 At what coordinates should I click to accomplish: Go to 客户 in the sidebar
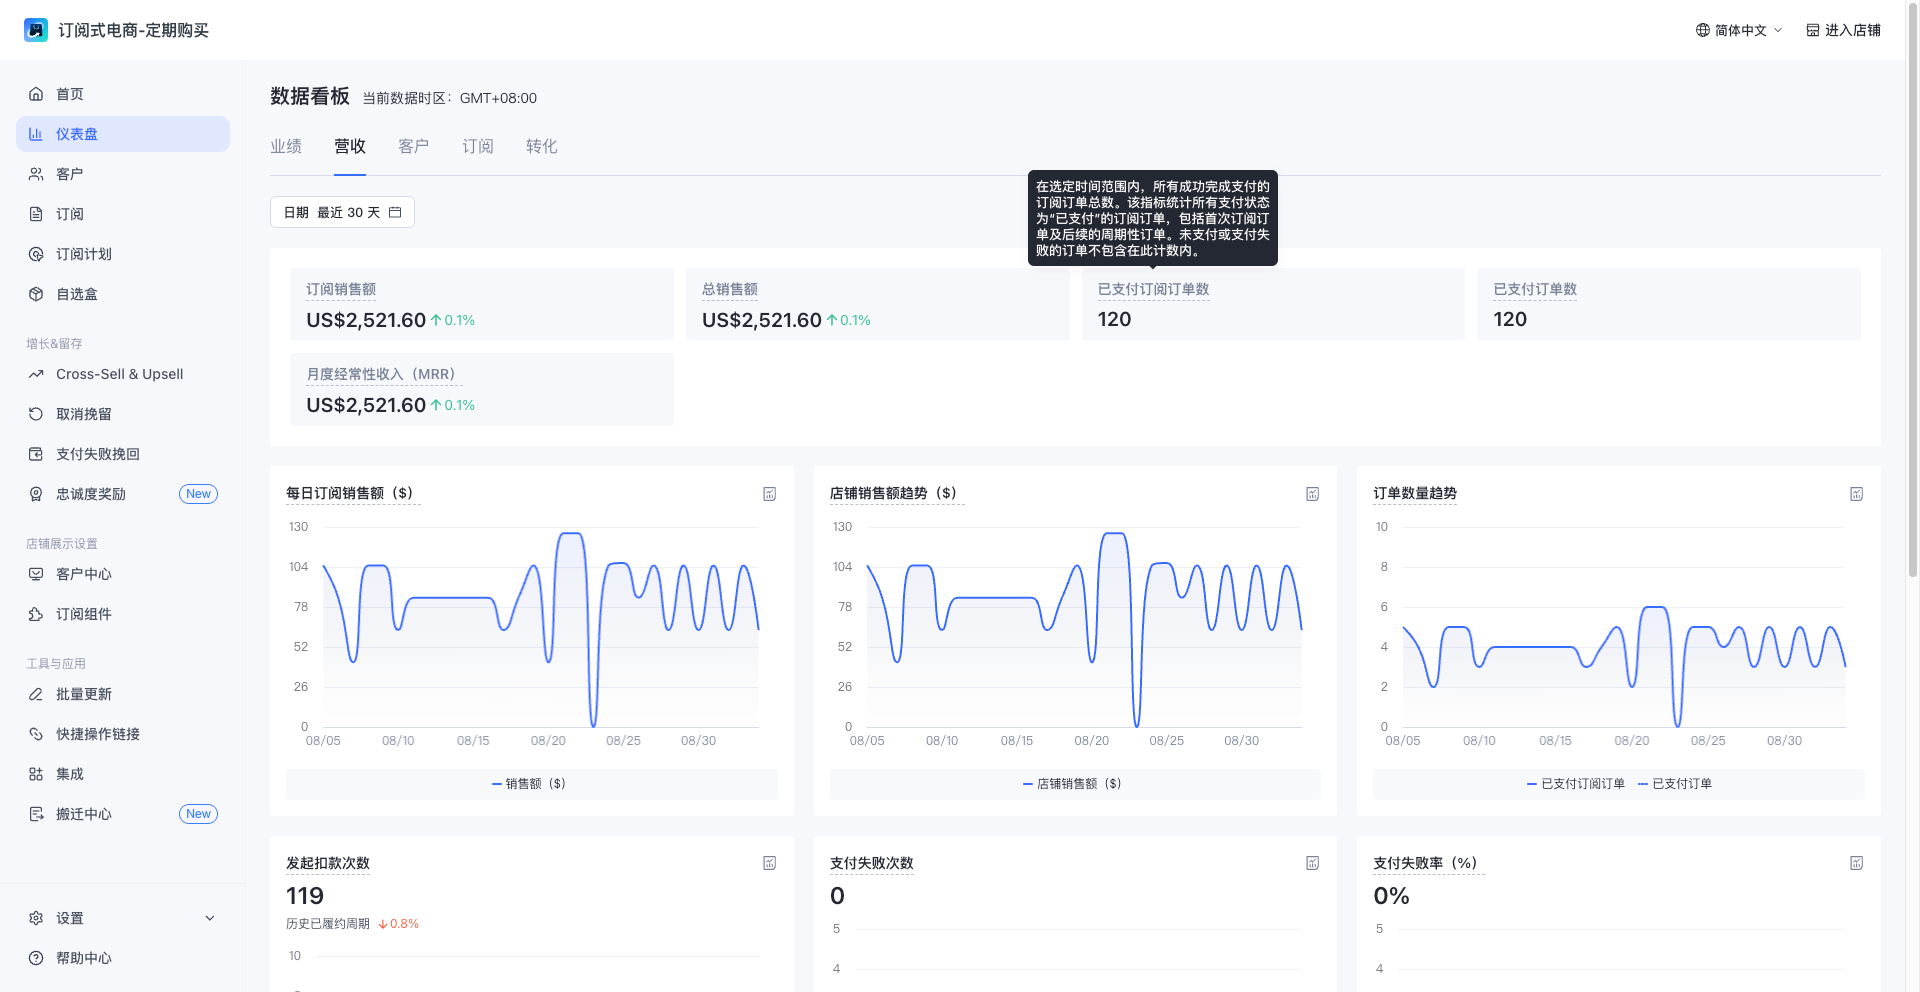coord(123,174)
